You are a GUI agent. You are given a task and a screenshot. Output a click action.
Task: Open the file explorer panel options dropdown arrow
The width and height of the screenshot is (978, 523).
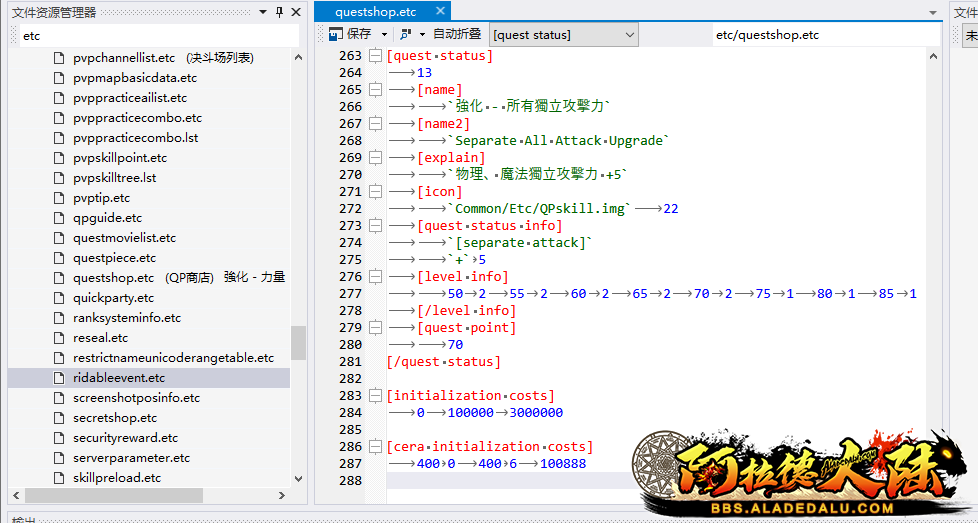[x=263, y=12]
